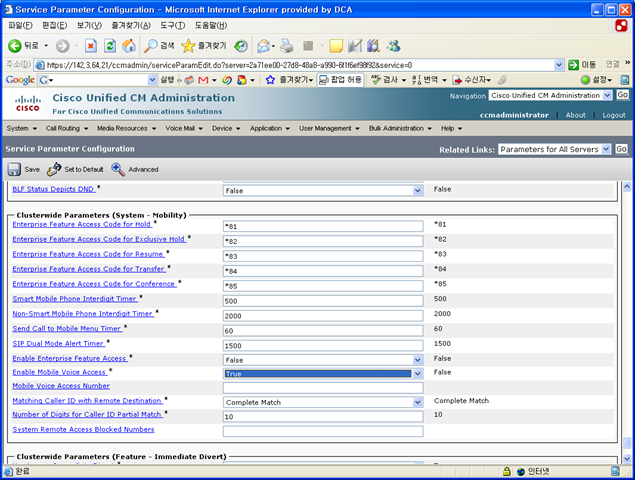This screenshot has width=635, height=480.
Task: Open Enterprise Feature Access Code for Hold link
Action: coord(82,224)
